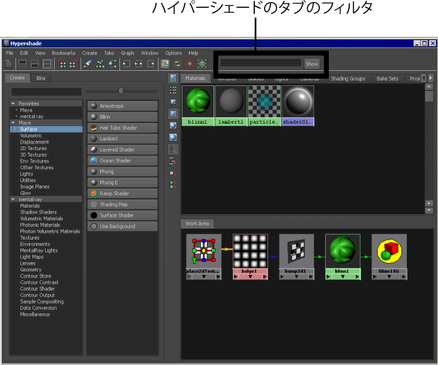
Task: Click the Output Connections toolbar icon
Action: pyautogui.click(x=151, y=64)
